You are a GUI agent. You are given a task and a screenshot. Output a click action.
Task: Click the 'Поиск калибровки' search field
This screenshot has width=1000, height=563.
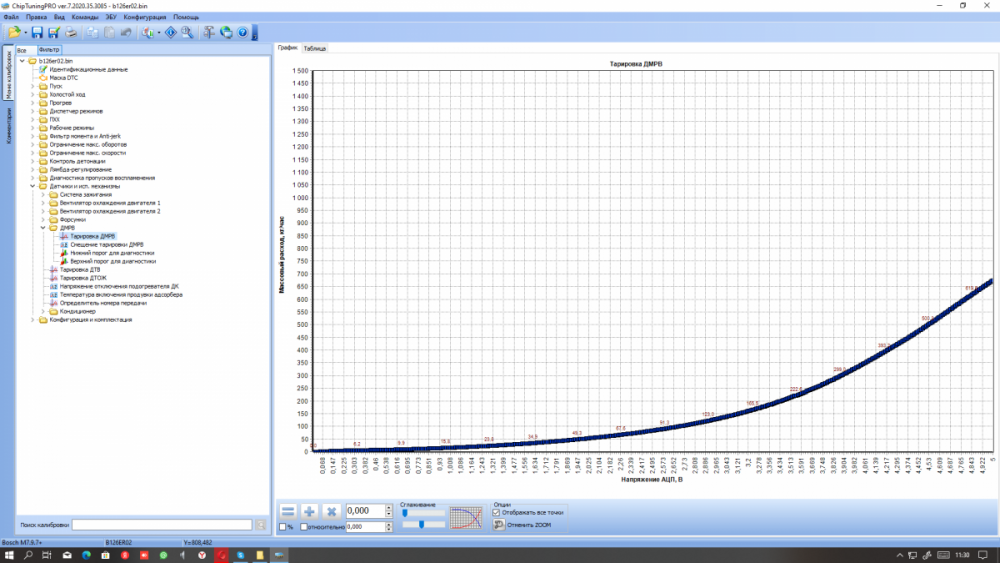pos(162,525)
